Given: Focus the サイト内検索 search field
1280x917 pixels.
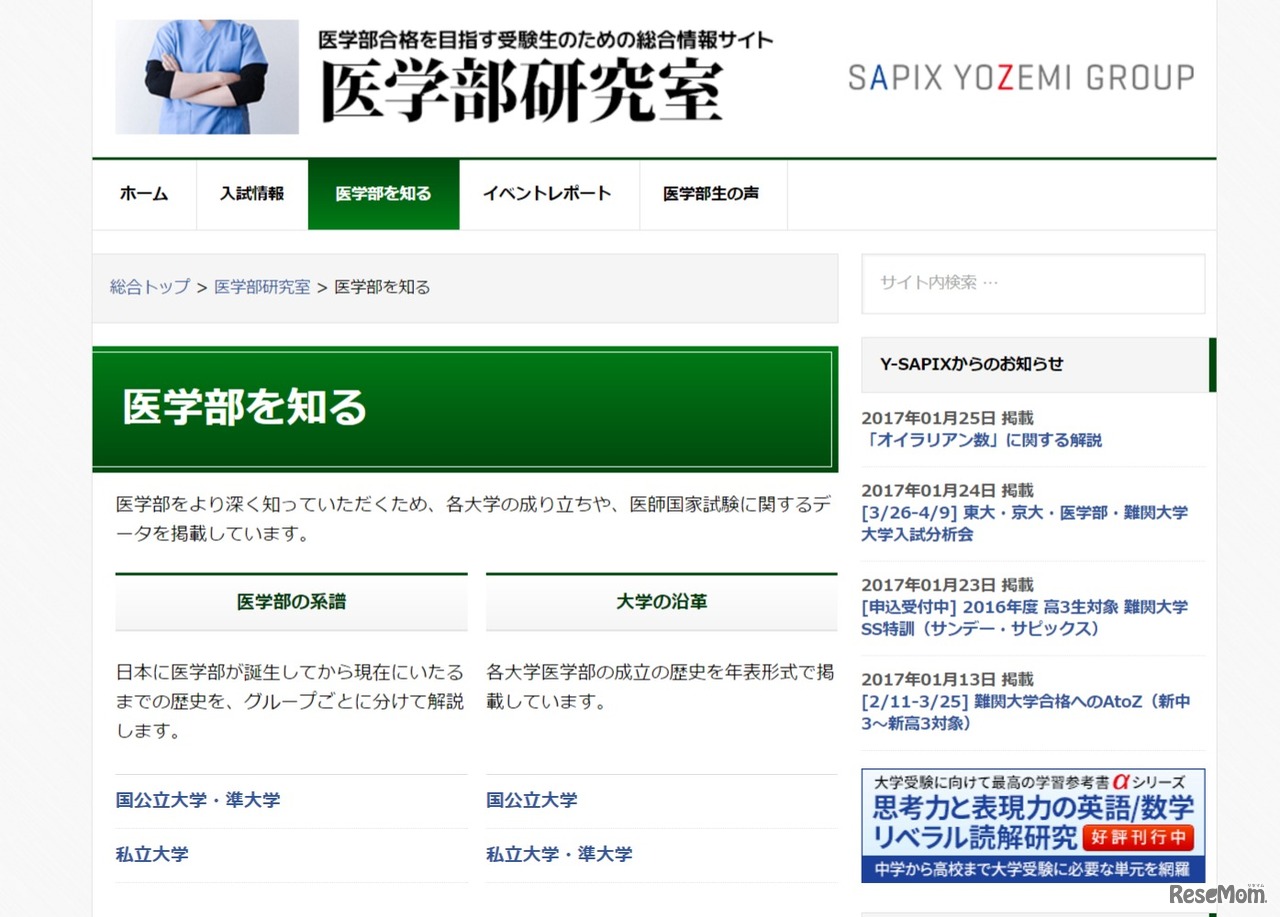Looking at the screenshot, I should pyautogui.click(x=1033, y=283).
